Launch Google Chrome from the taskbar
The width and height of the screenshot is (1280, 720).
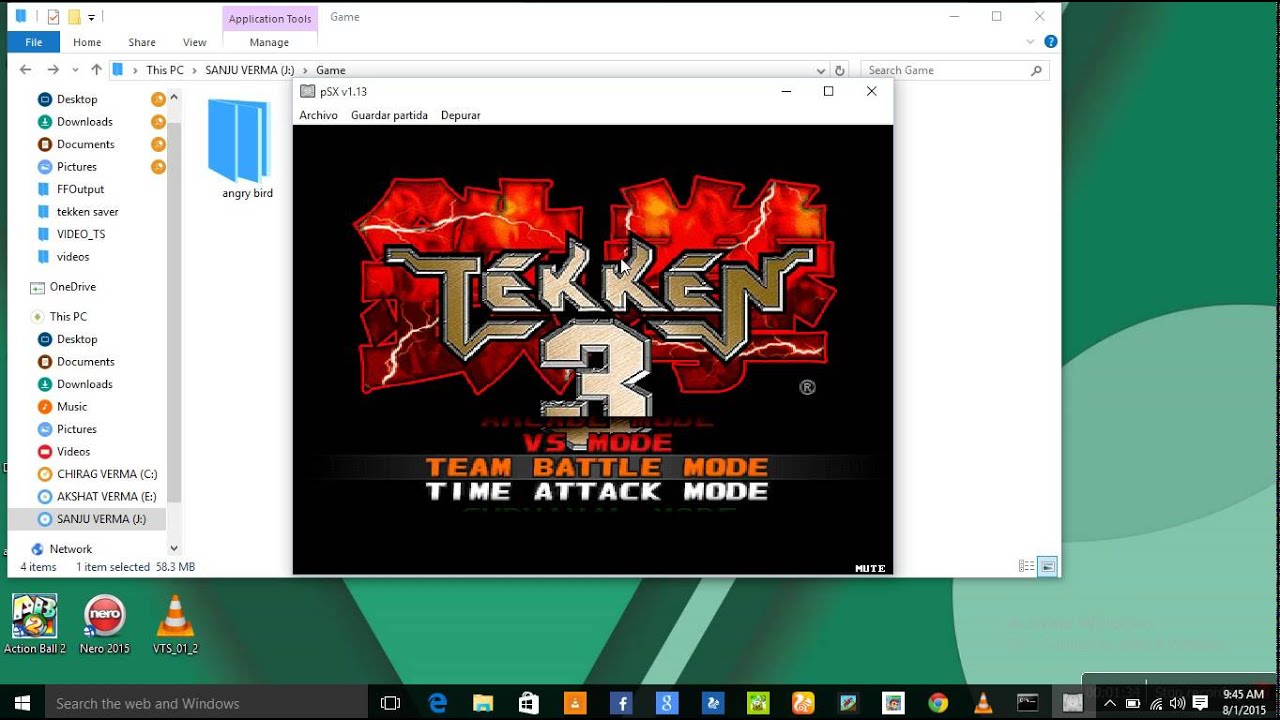[937, 703]
